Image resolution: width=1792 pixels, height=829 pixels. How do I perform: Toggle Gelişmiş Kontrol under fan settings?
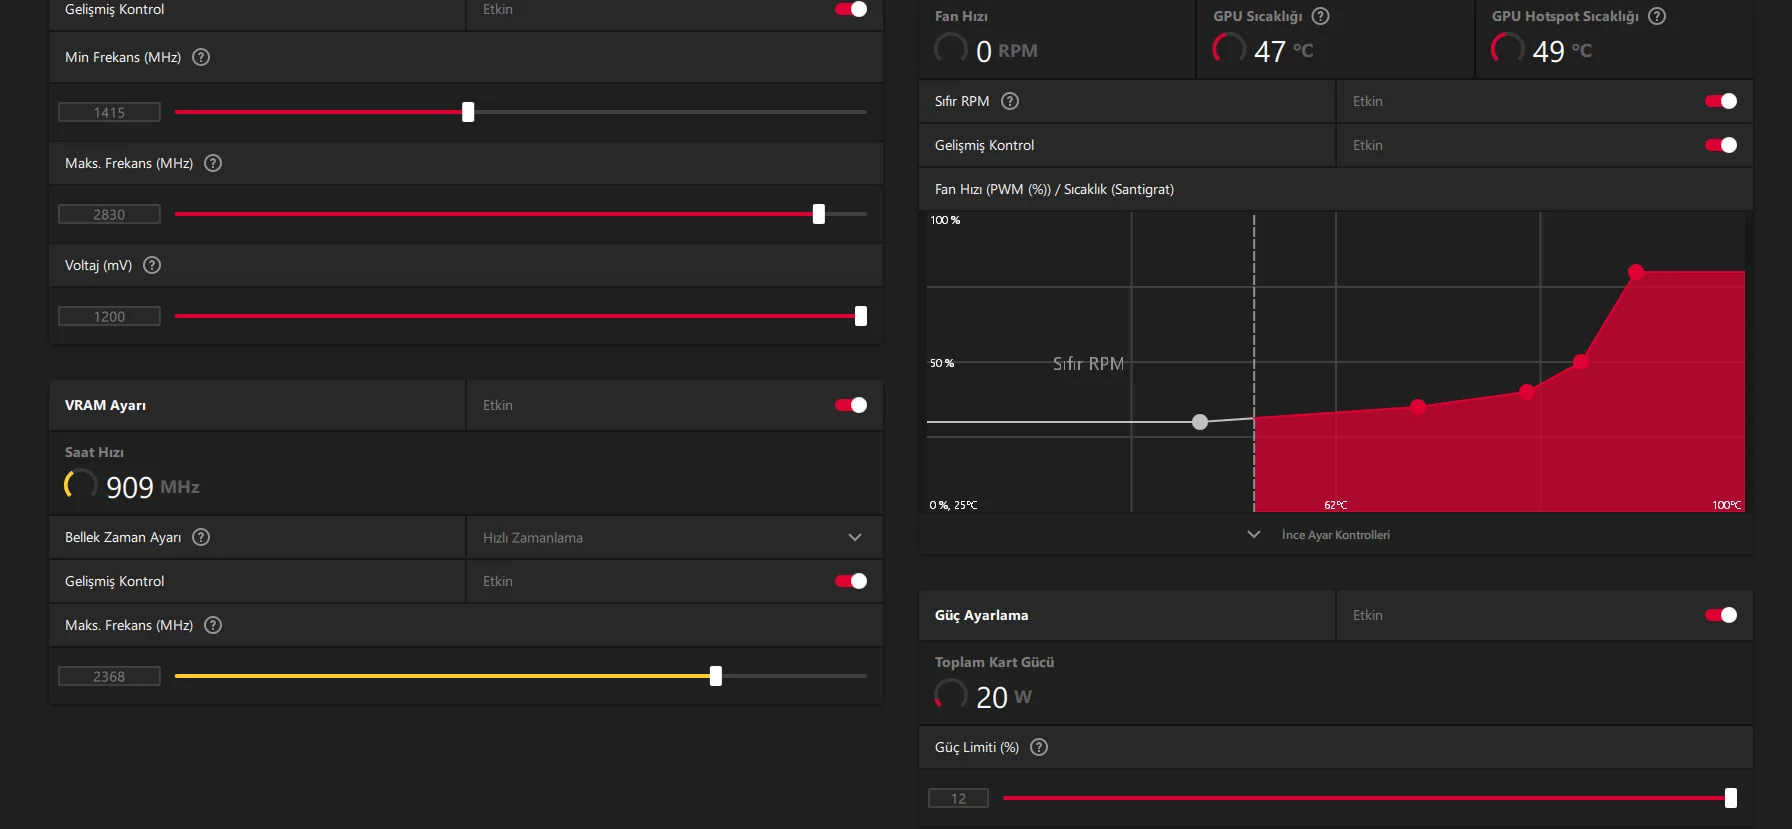coord(1721,145)
